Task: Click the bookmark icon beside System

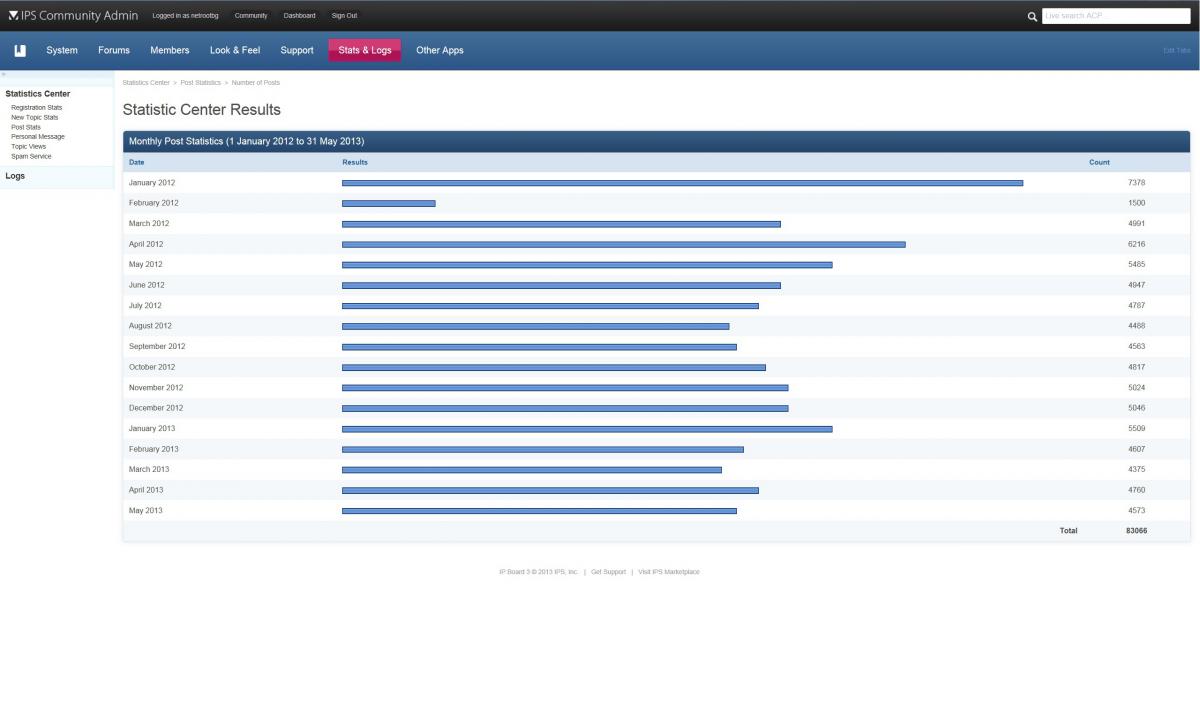Action: (20, 50)
